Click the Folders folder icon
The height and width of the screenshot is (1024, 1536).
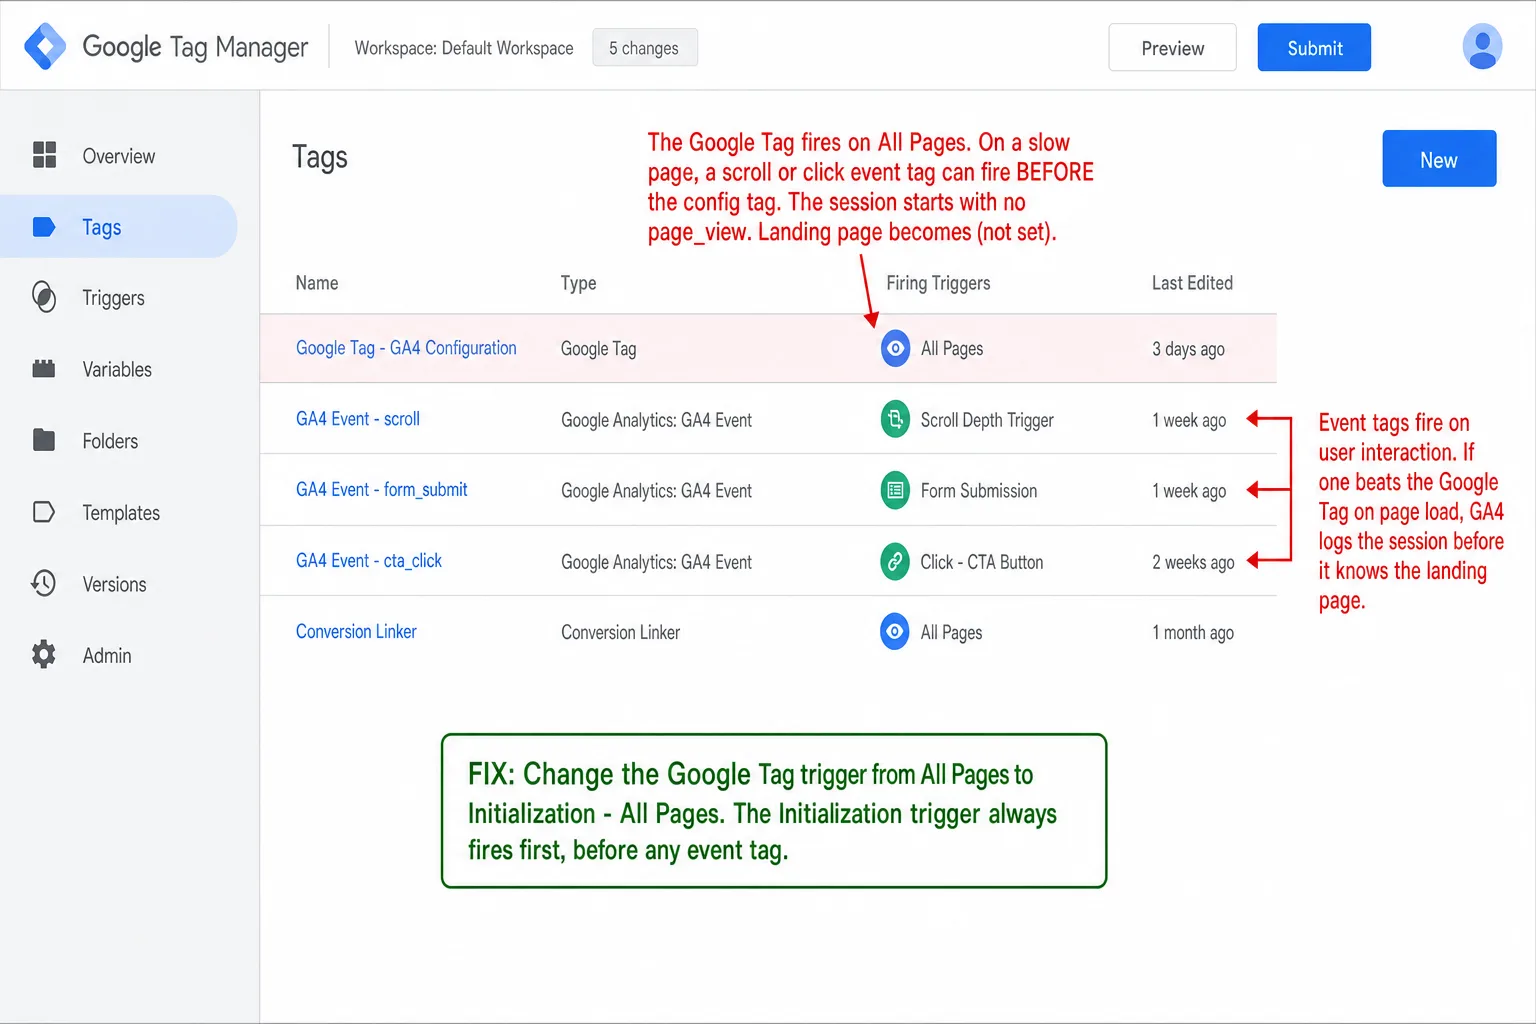tap(44, 440)
